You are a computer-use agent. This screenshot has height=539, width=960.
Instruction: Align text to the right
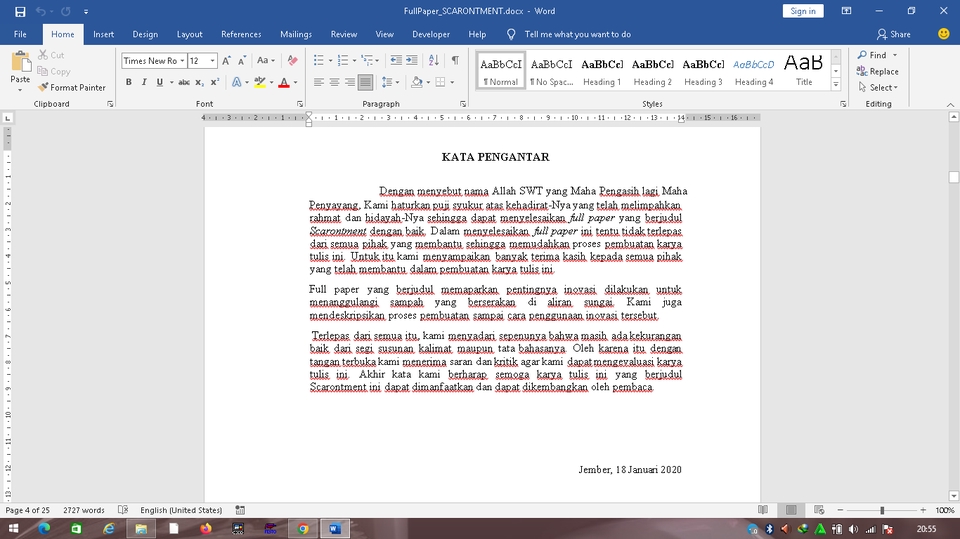tap(350, 82)
